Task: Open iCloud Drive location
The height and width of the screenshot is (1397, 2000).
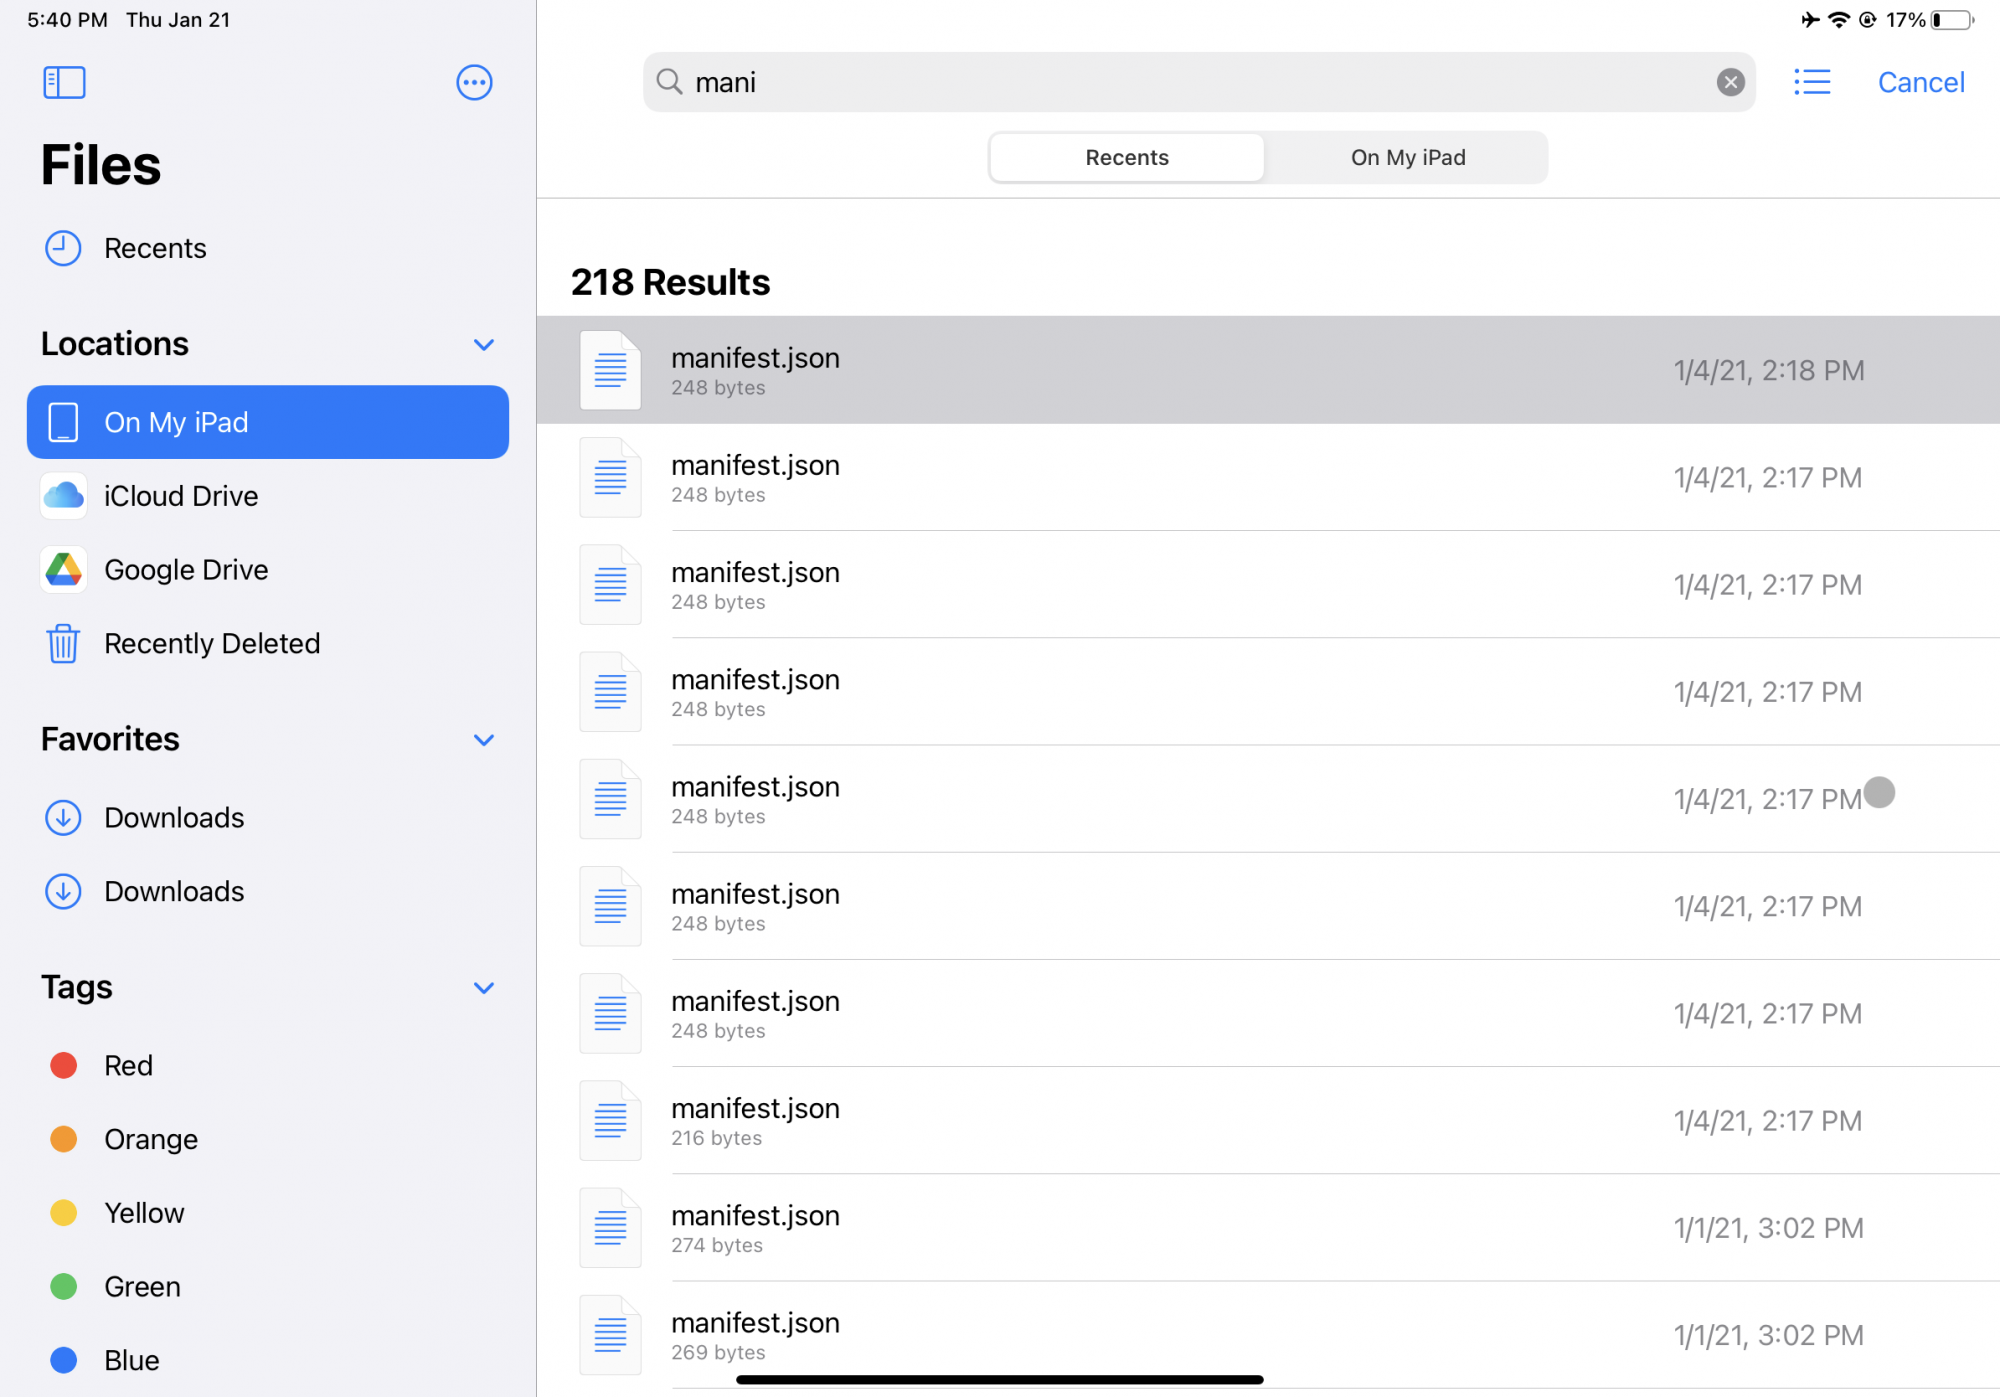Action: pos(180,496)
